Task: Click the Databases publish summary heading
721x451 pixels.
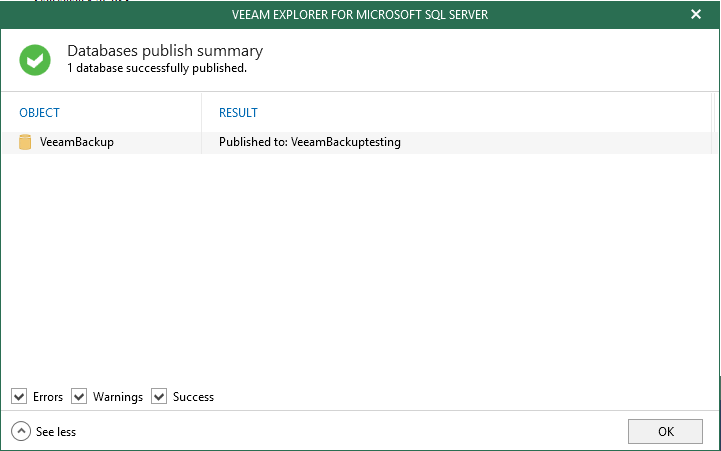Action: pyautogui.click(x=165, y=51)
